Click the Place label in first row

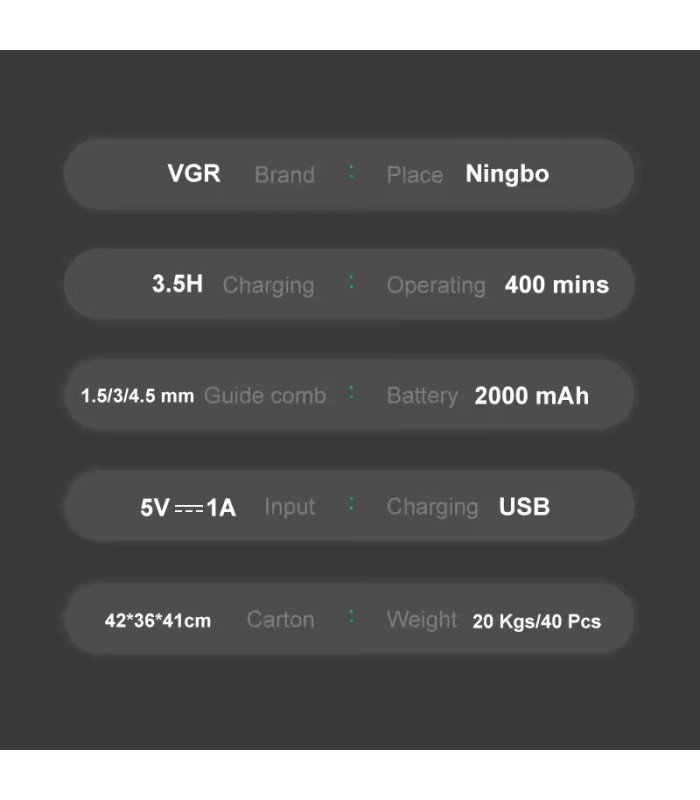point(414,175)
